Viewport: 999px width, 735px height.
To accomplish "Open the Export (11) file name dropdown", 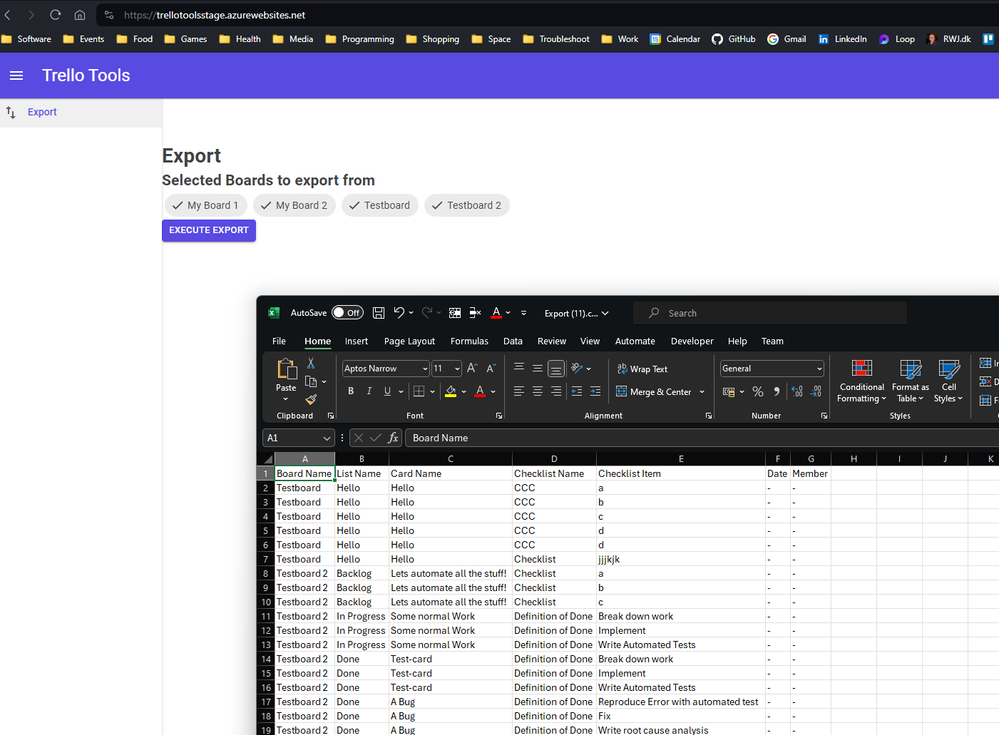I will 577,313.
